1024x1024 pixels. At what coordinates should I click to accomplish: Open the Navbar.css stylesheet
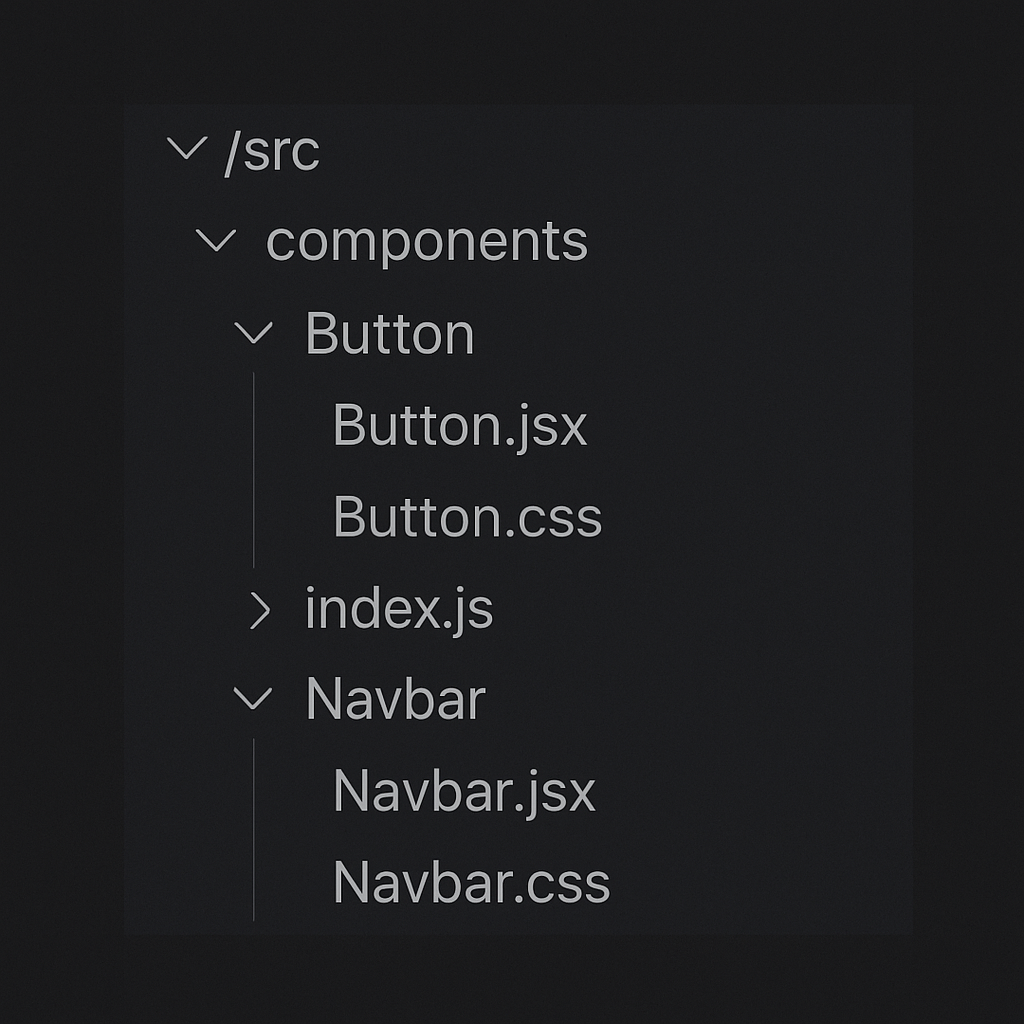[471, 883]
